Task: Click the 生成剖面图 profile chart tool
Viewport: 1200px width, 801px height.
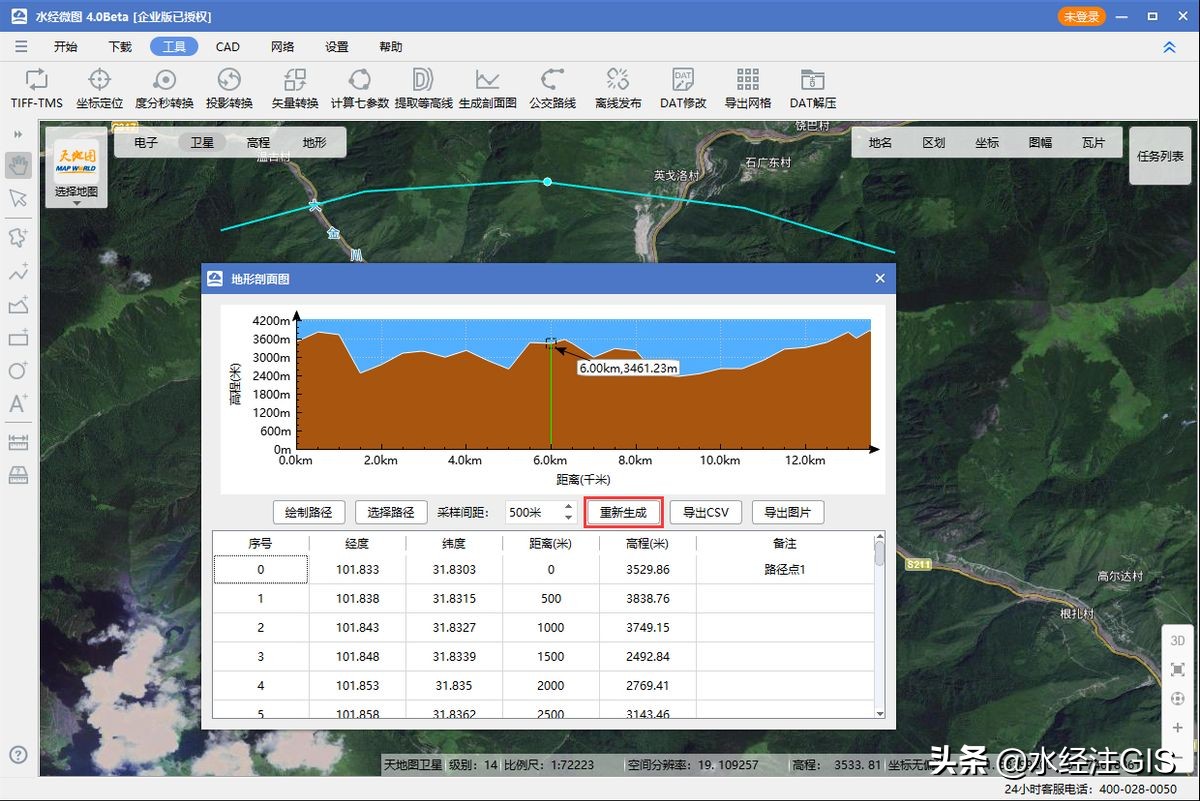Action: coord(487,80)
